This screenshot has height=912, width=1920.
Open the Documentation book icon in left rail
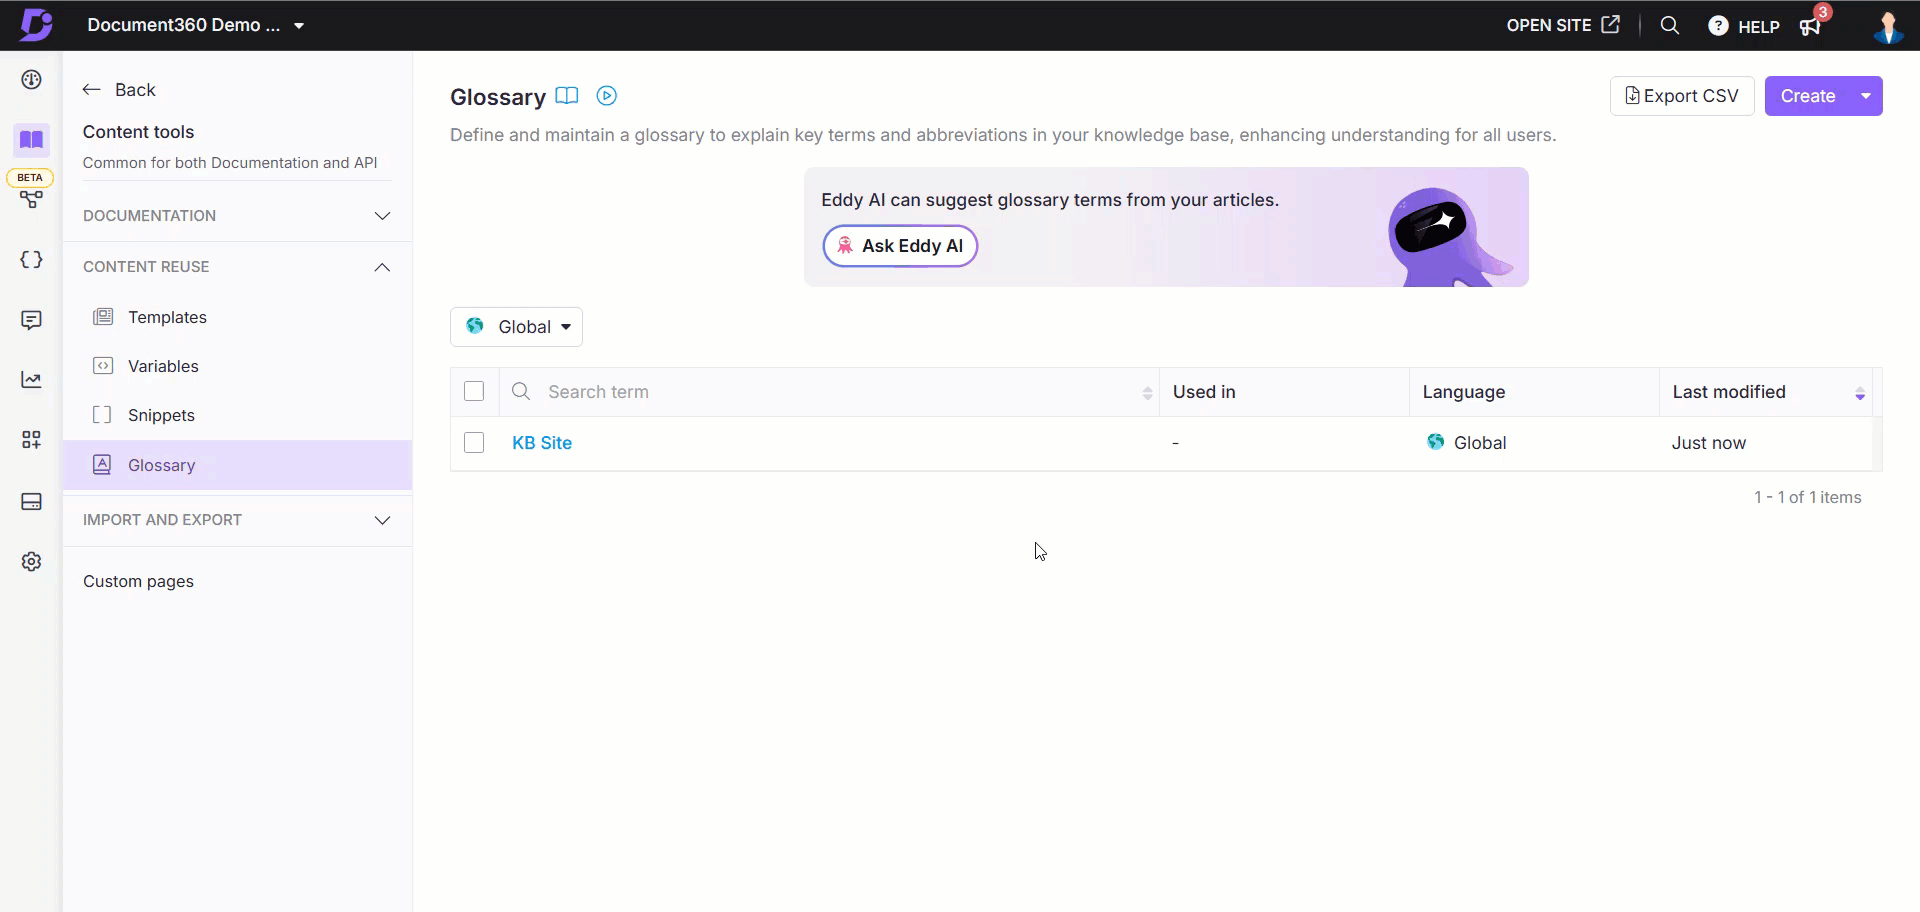point(32,140)
